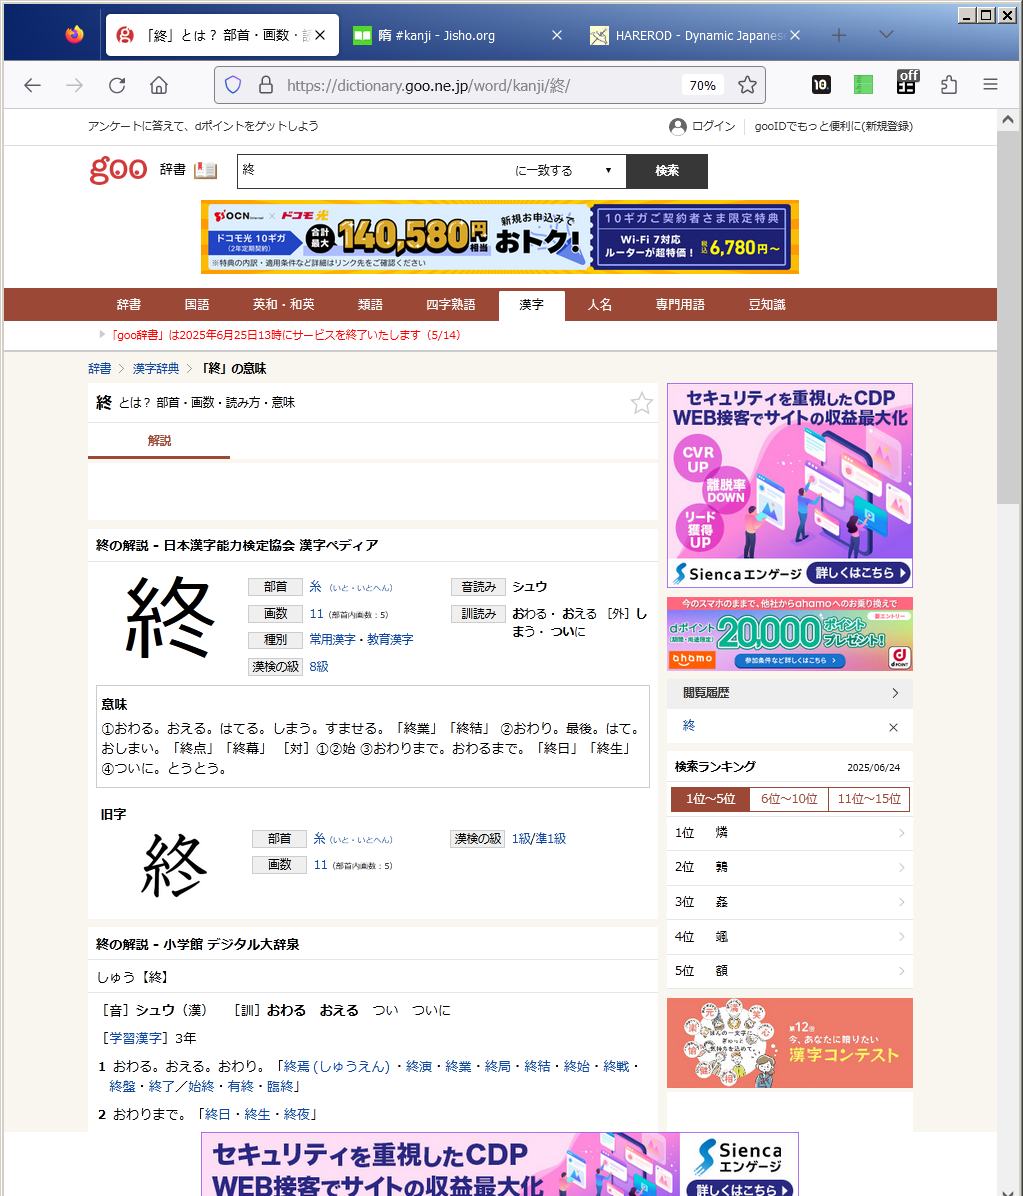Viewport: 1023px width, 1196px height.
Task: Open the Firefox extensions puzzle icon
Action: tap(949, 85)
